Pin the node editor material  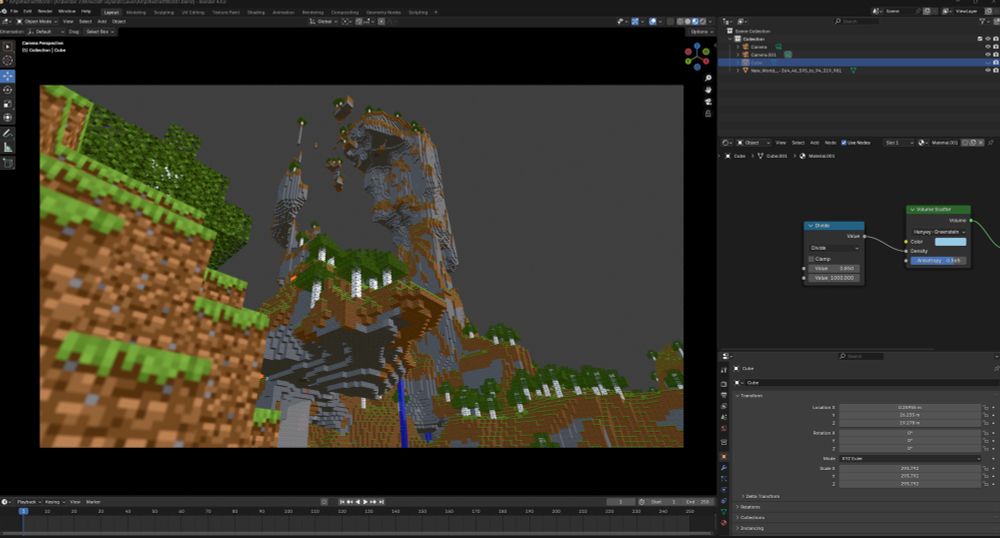click(x=990, y=143)
